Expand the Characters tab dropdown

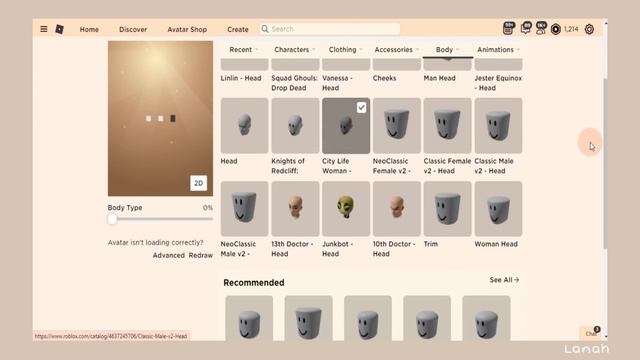[x=295, y=49]
